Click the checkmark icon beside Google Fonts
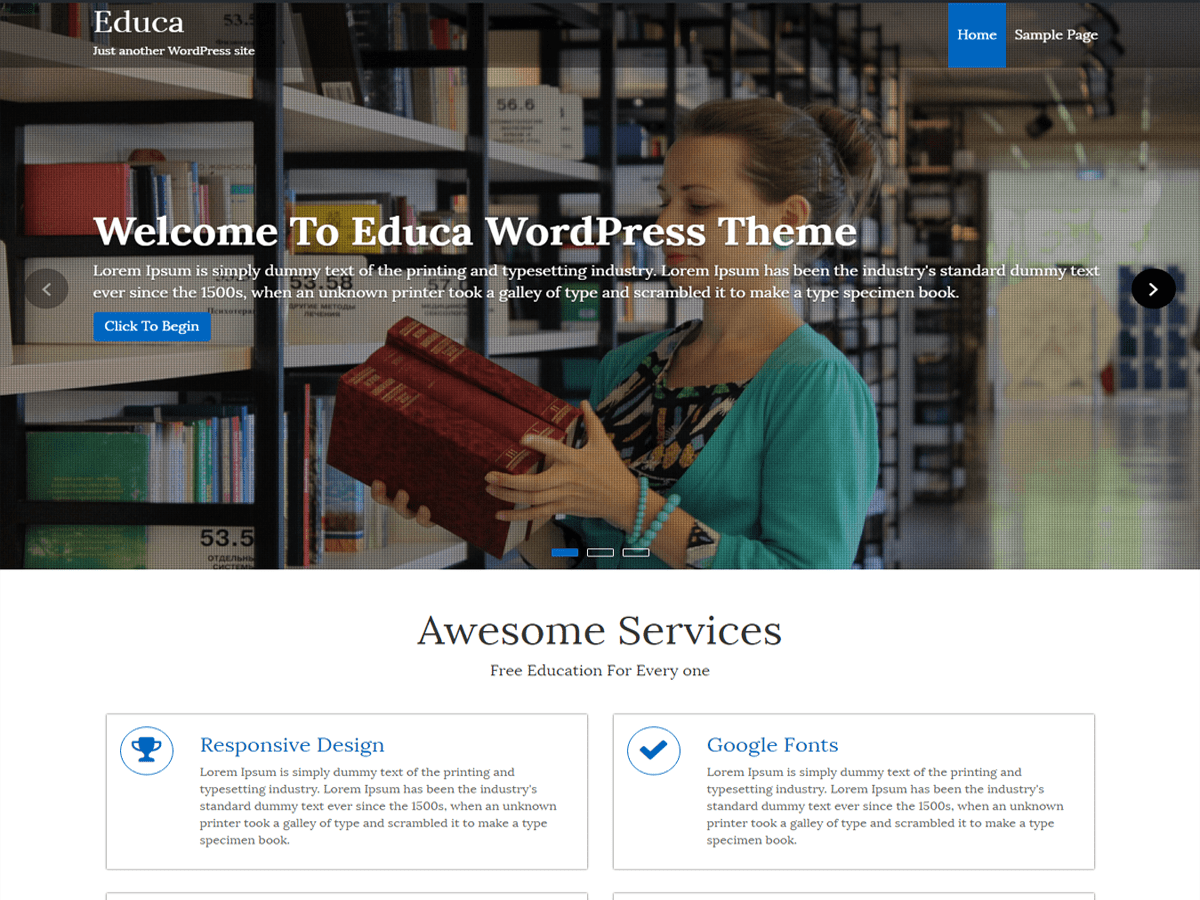 pyautogui.click(x=654, y=750)
